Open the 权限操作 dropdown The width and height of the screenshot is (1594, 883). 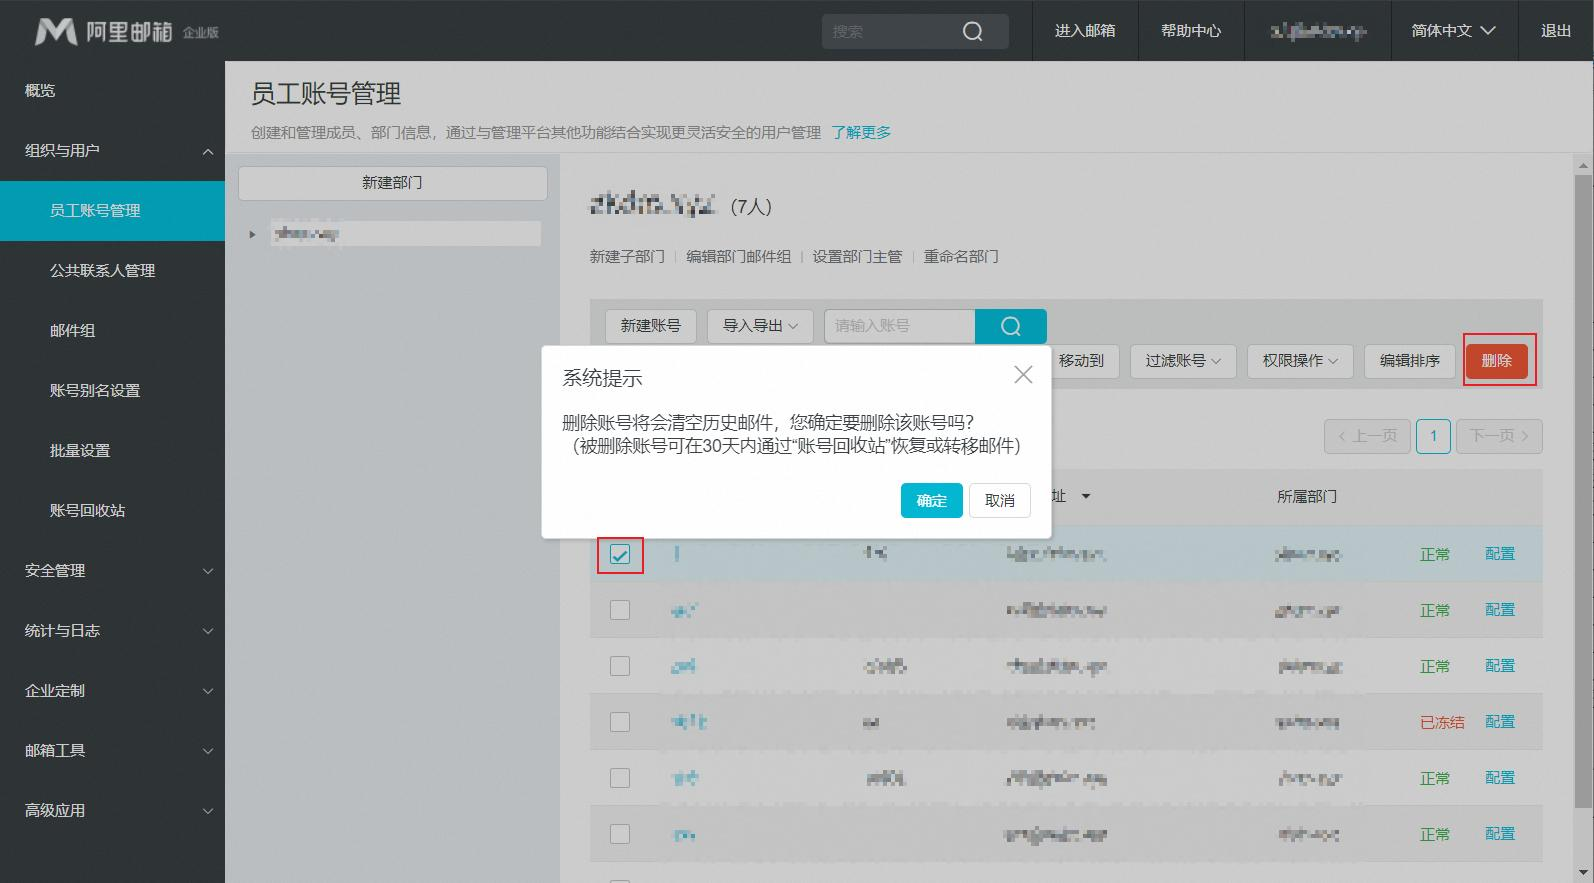click(1300, 361)
